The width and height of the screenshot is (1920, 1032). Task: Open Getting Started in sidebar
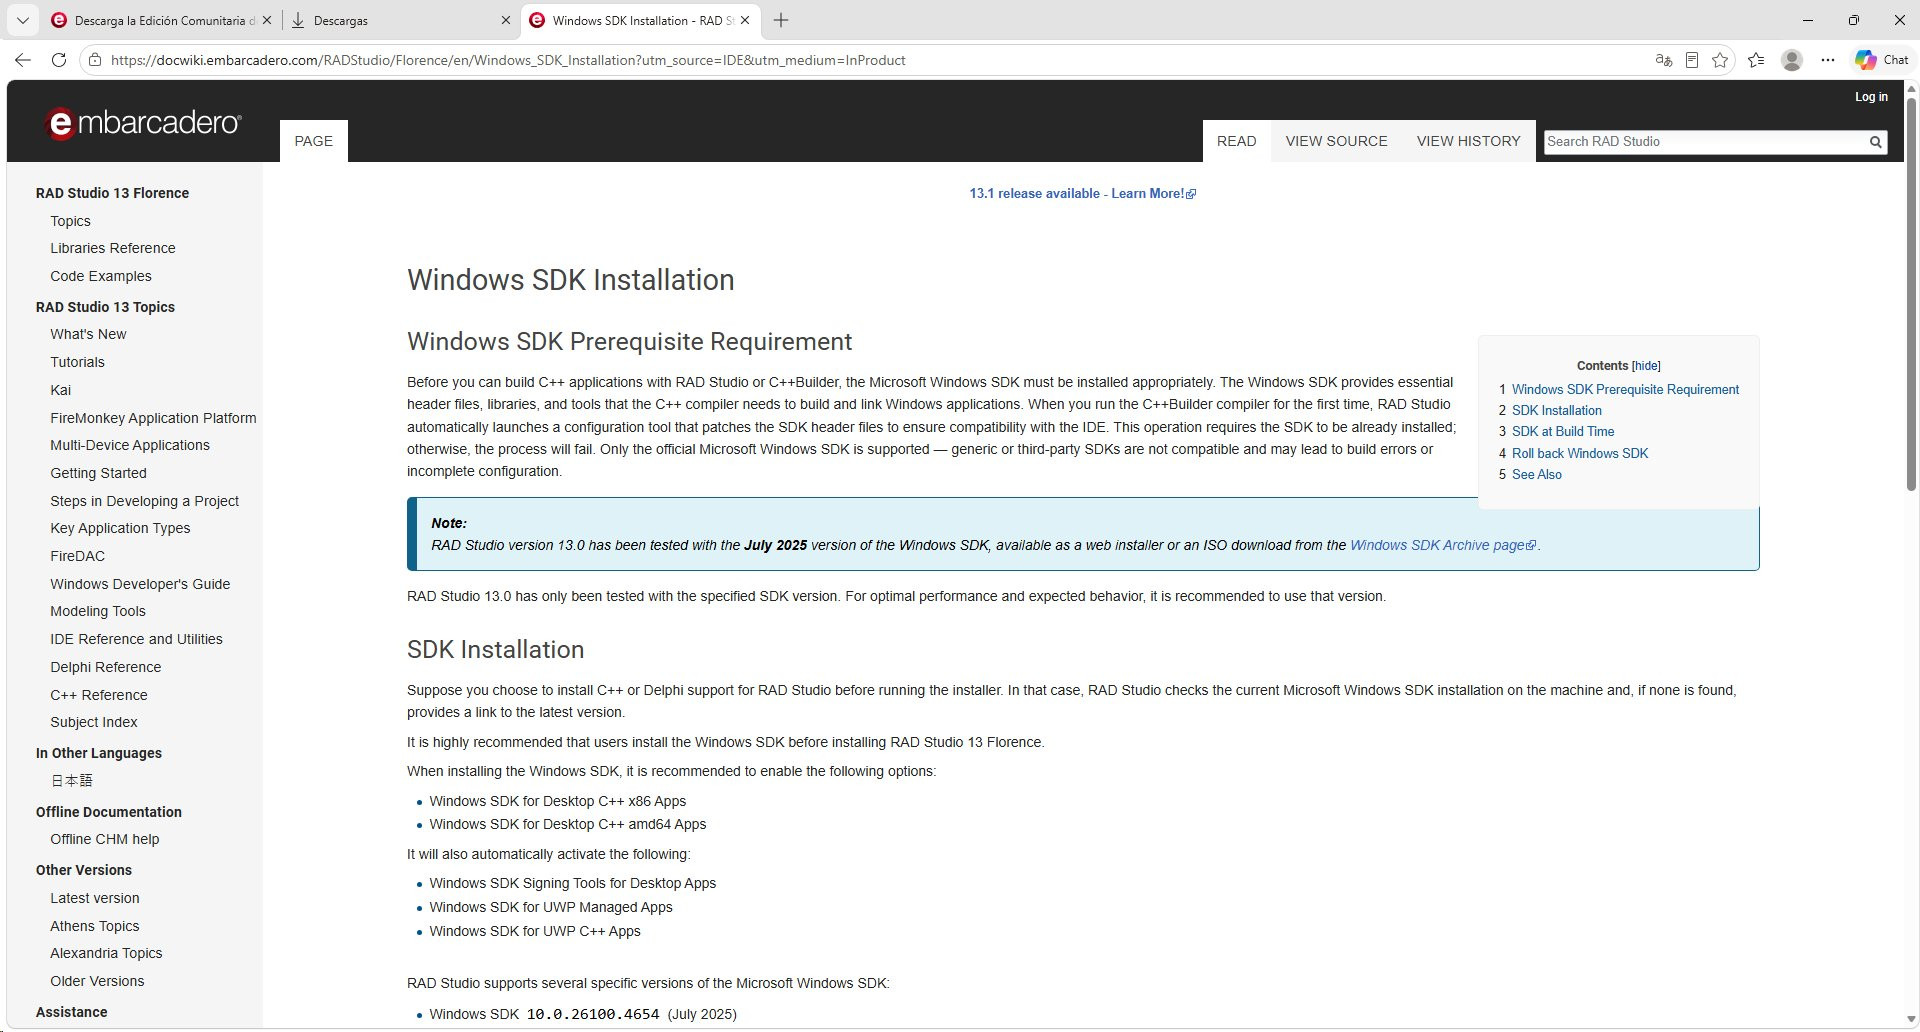tap(98, 473)
